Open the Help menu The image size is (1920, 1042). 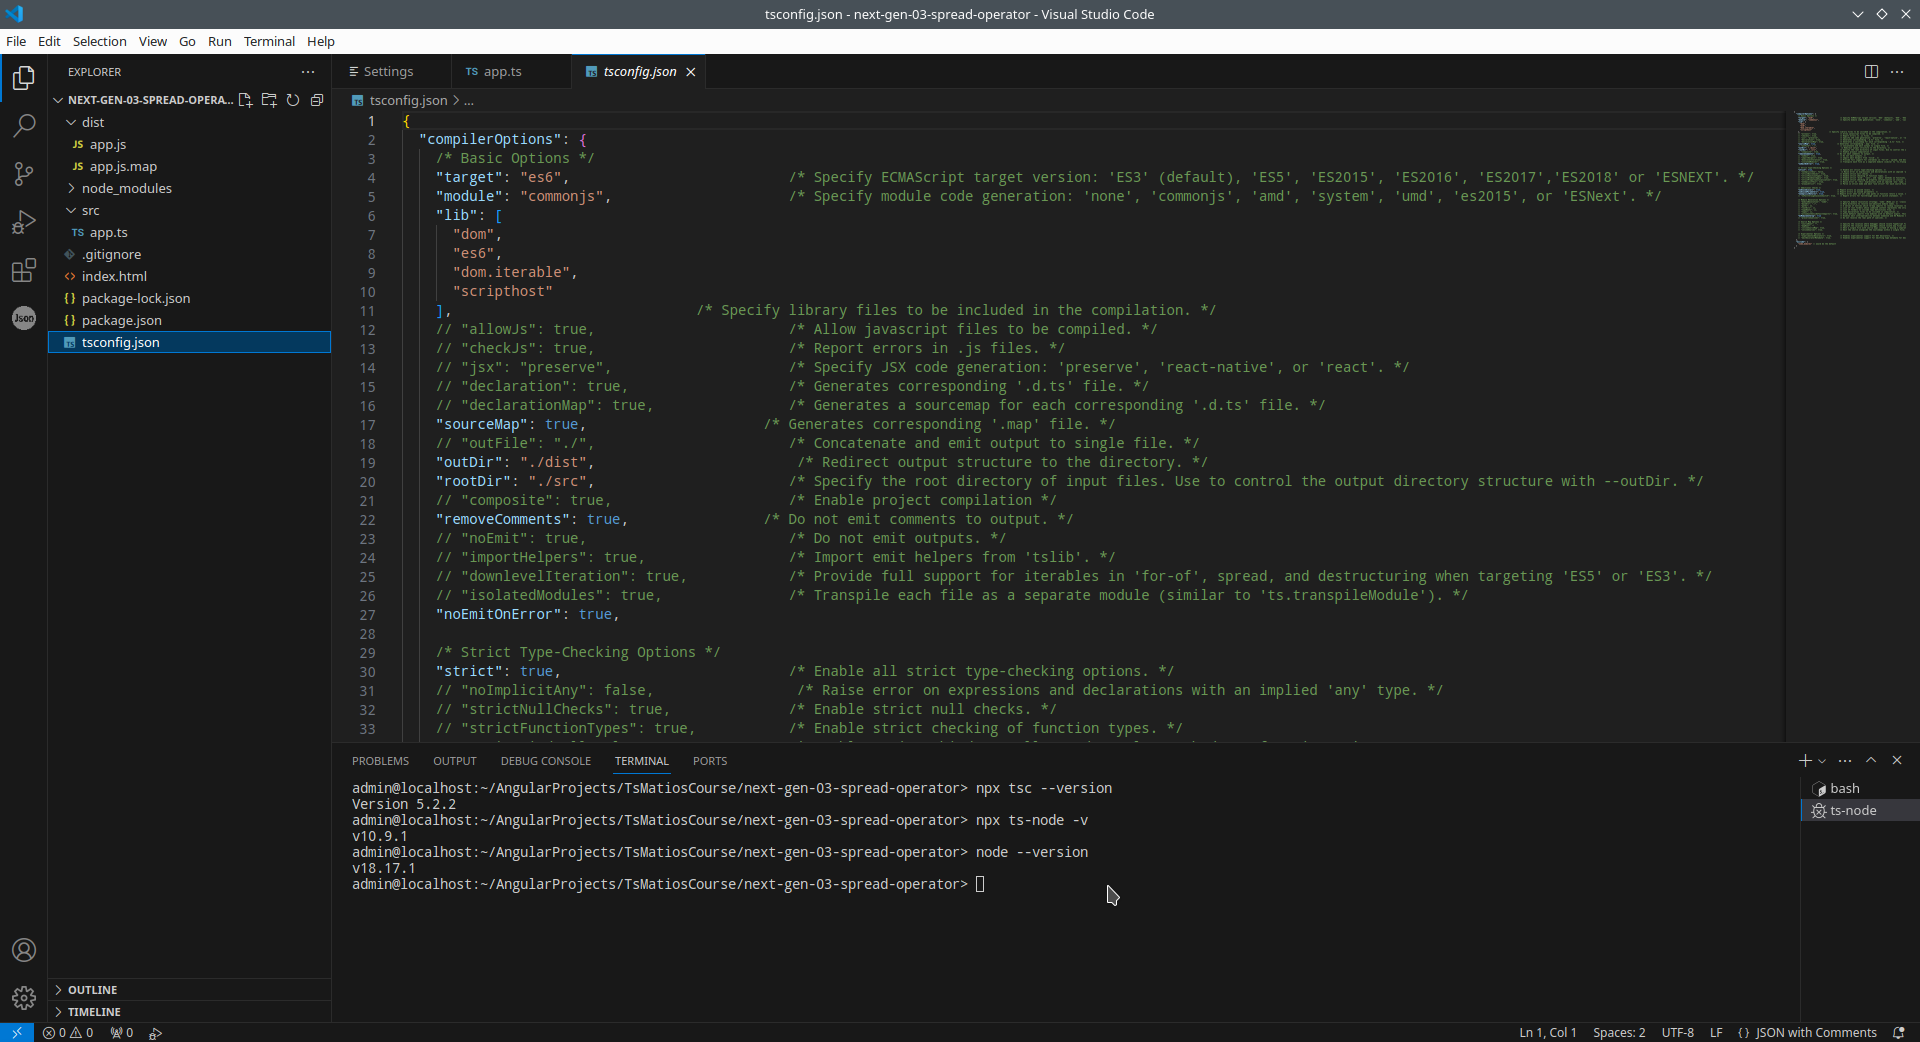tap(321, 41)
